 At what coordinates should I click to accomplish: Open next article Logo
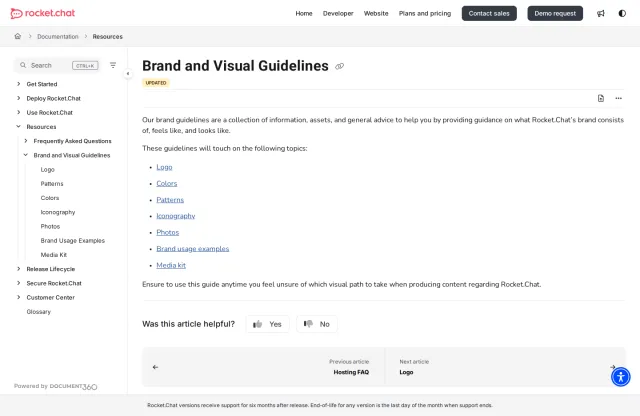pos(406,372)
